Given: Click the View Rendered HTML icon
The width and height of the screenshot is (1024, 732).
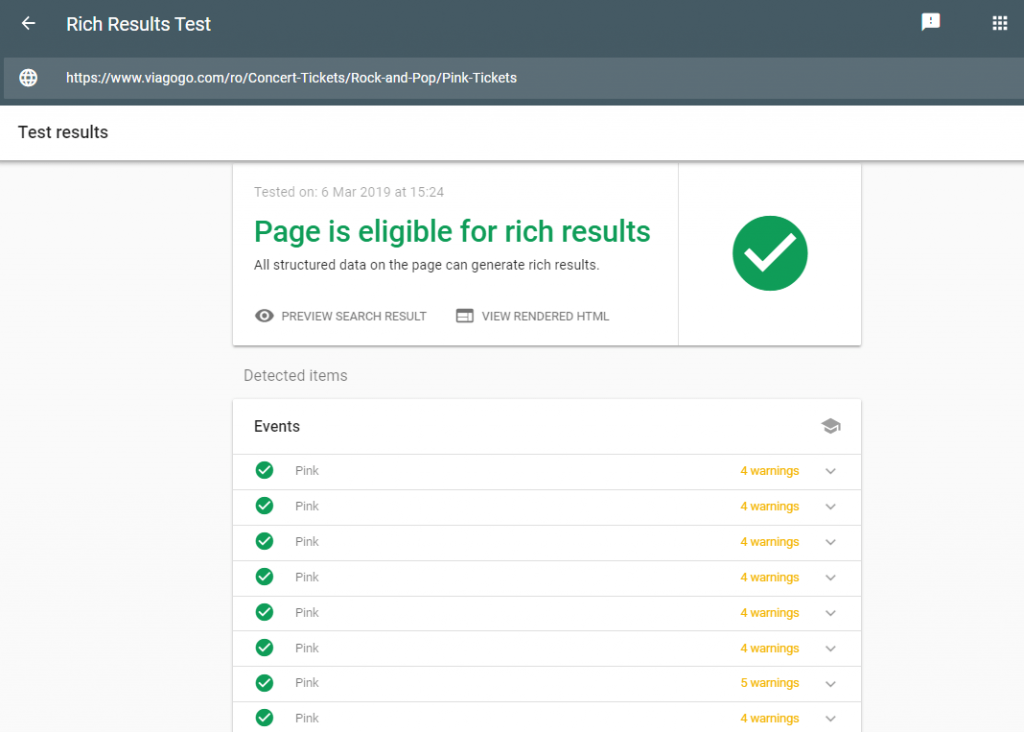Looking at the screenshot, I should point(464,315).
